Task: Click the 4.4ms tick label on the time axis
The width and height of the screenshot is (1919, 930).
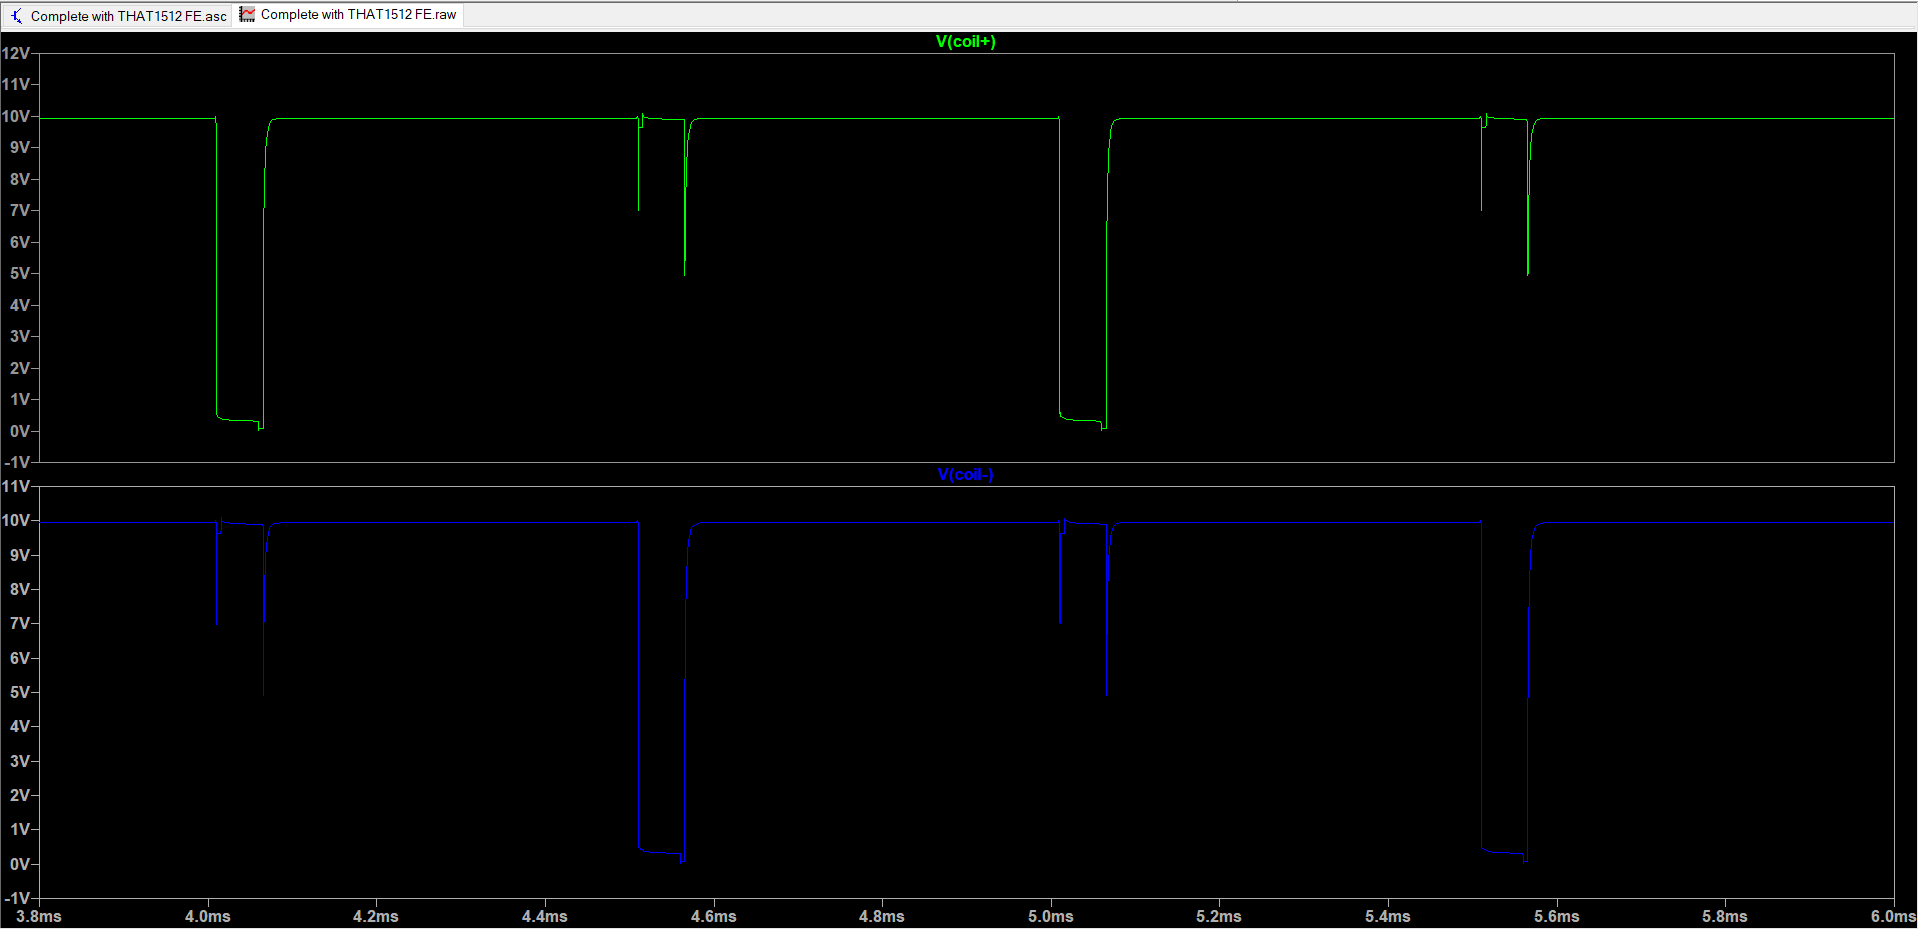Action: (x=545, y=917)
